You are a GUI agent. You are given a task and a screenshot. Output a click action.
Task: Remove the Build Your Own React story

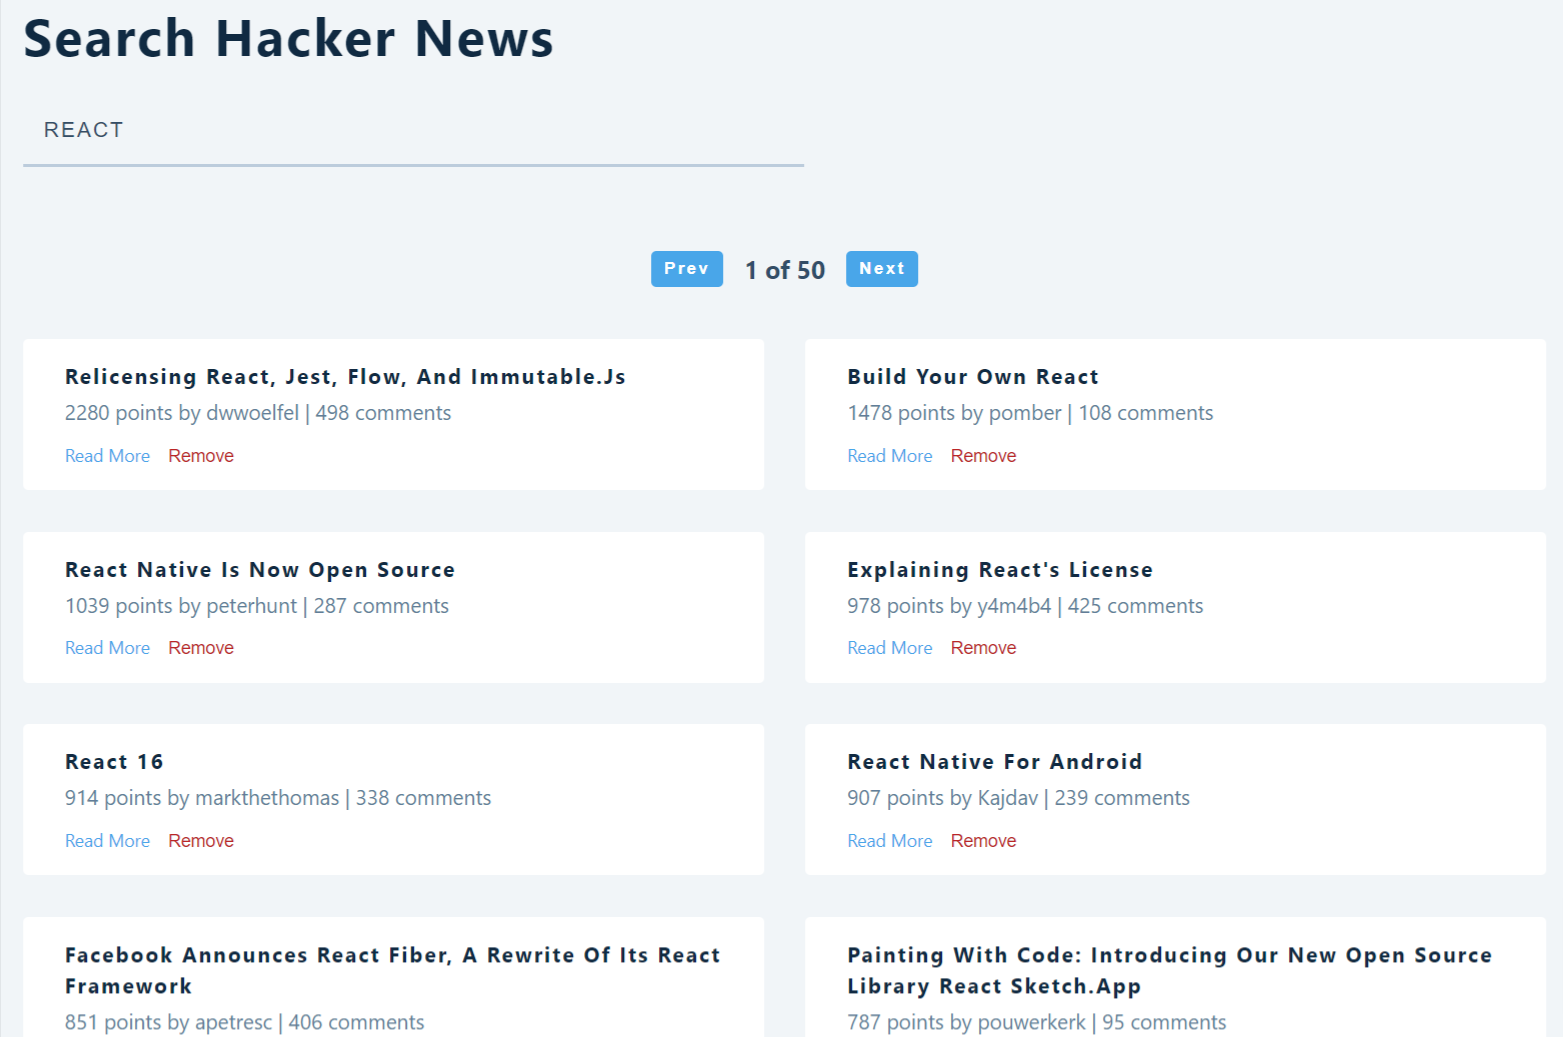[983, 456]
